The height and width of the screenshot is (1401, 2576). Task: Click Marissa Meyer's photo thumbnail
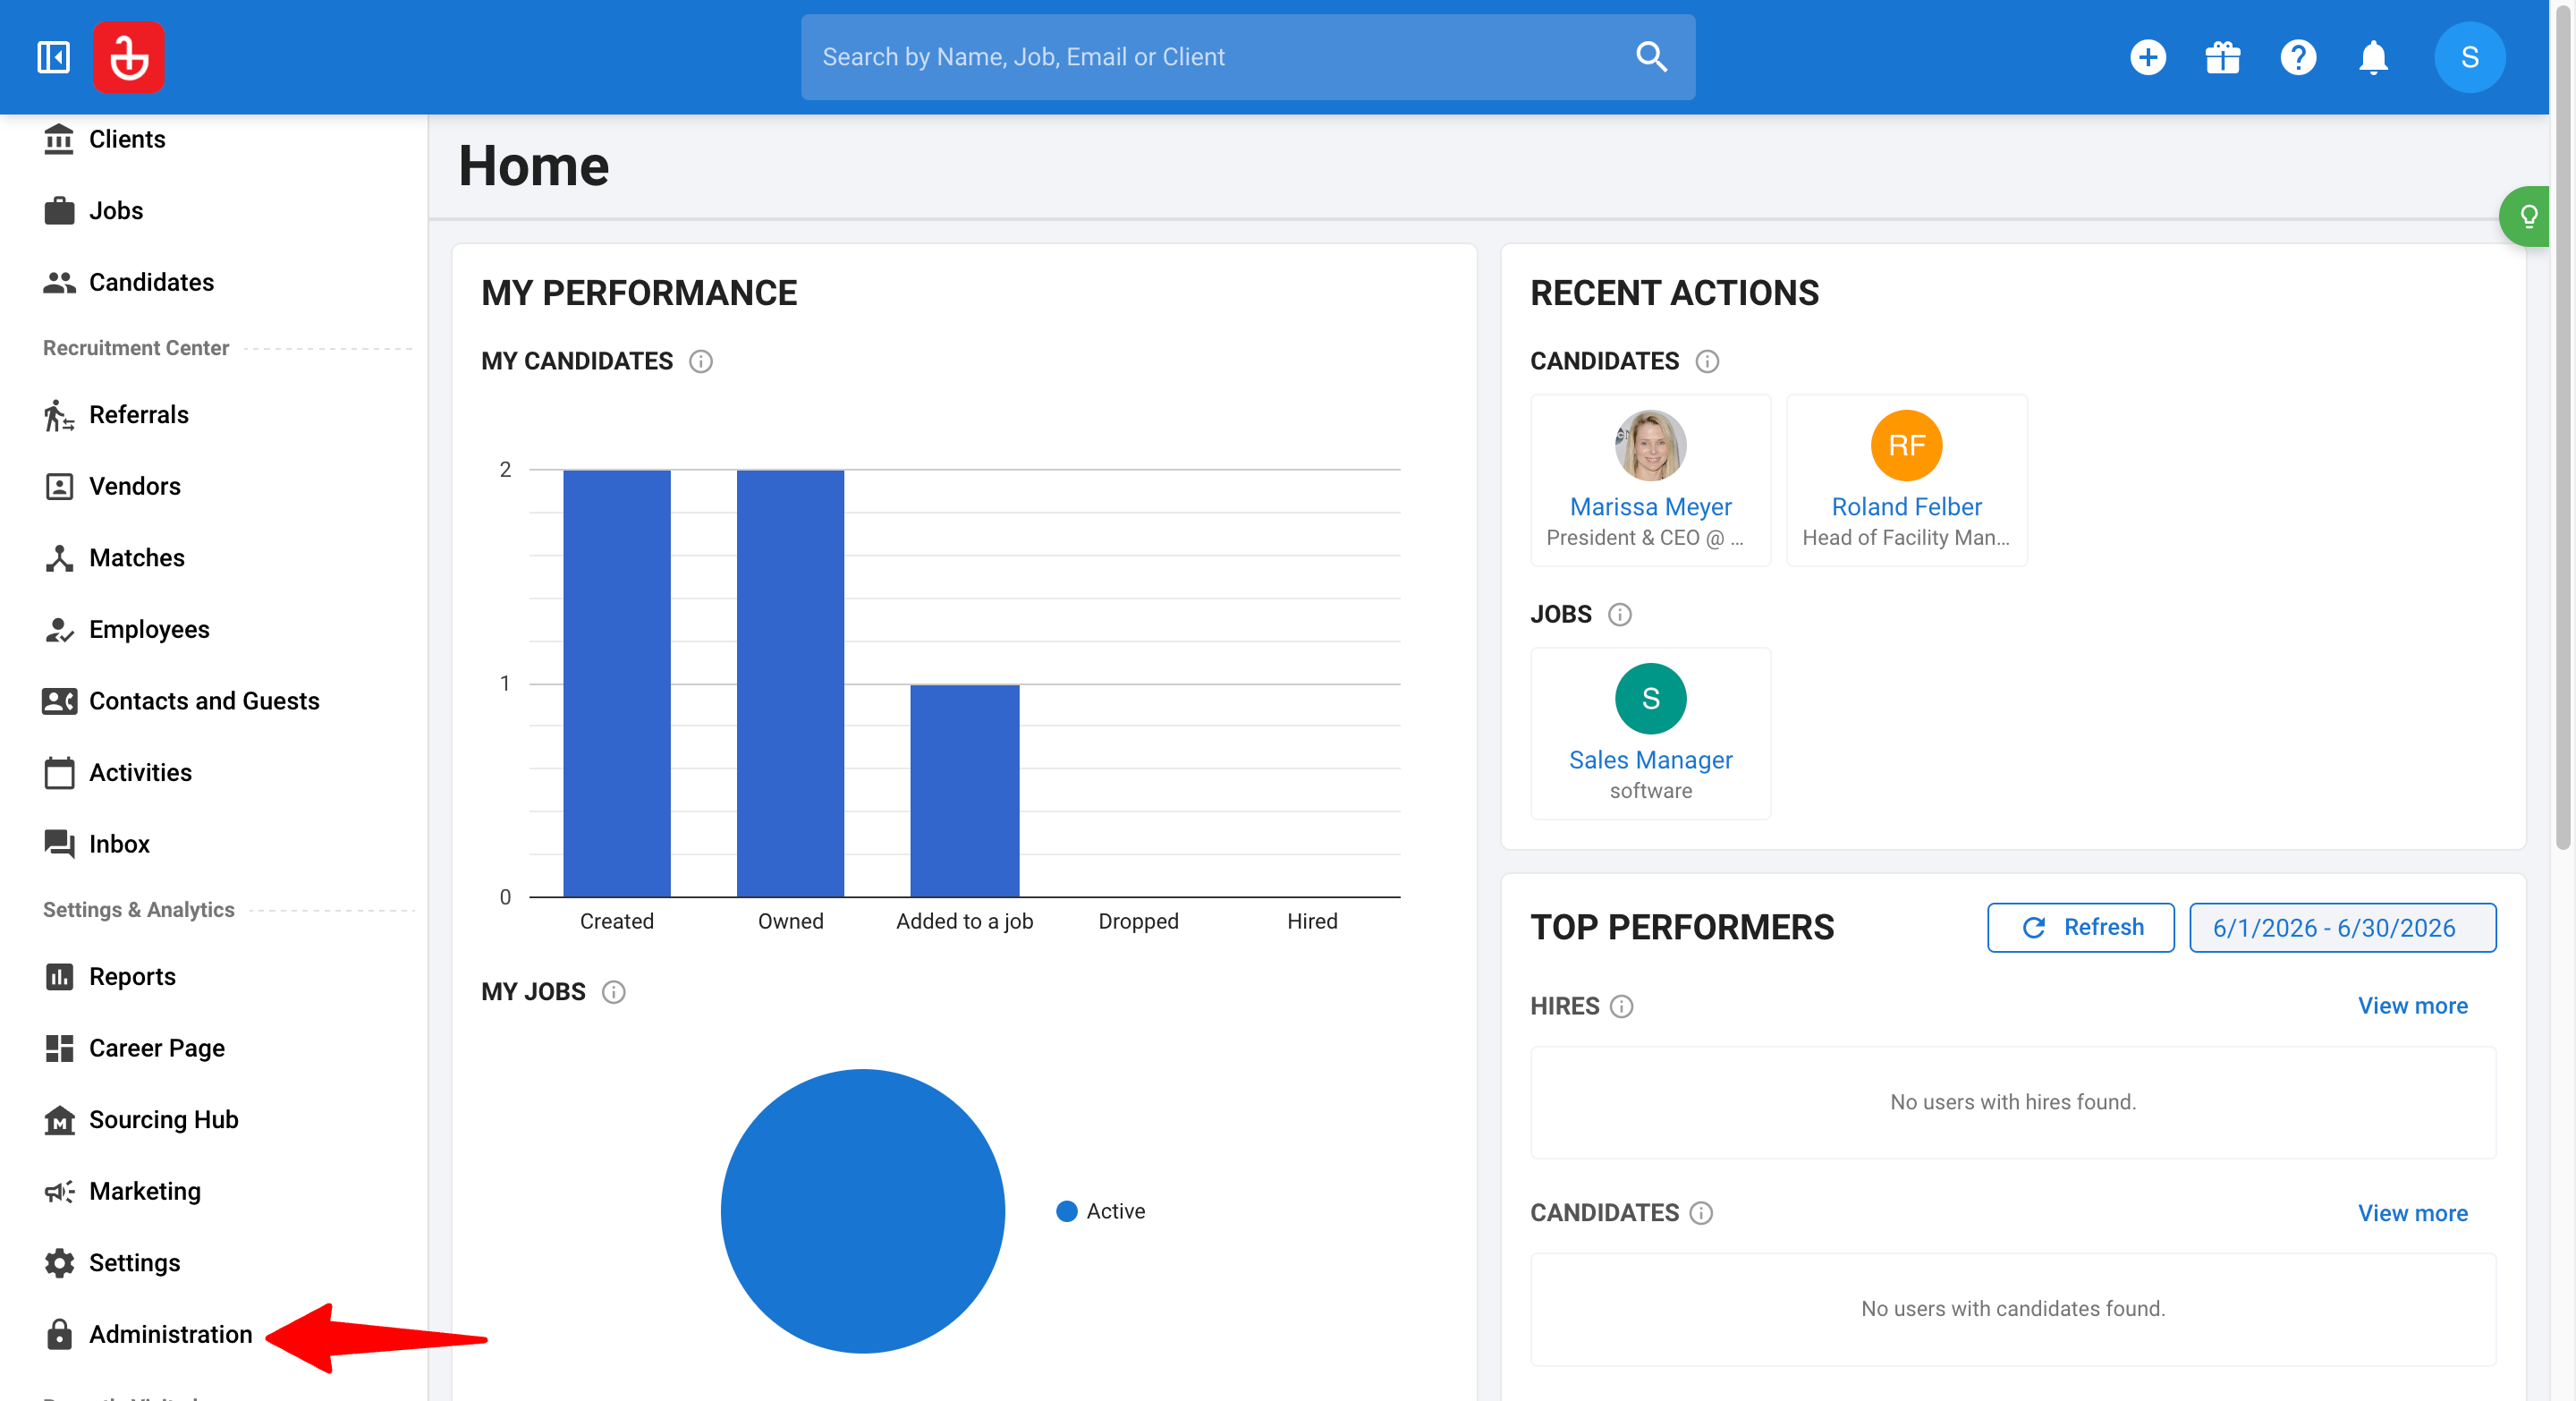click(1650, 445)
